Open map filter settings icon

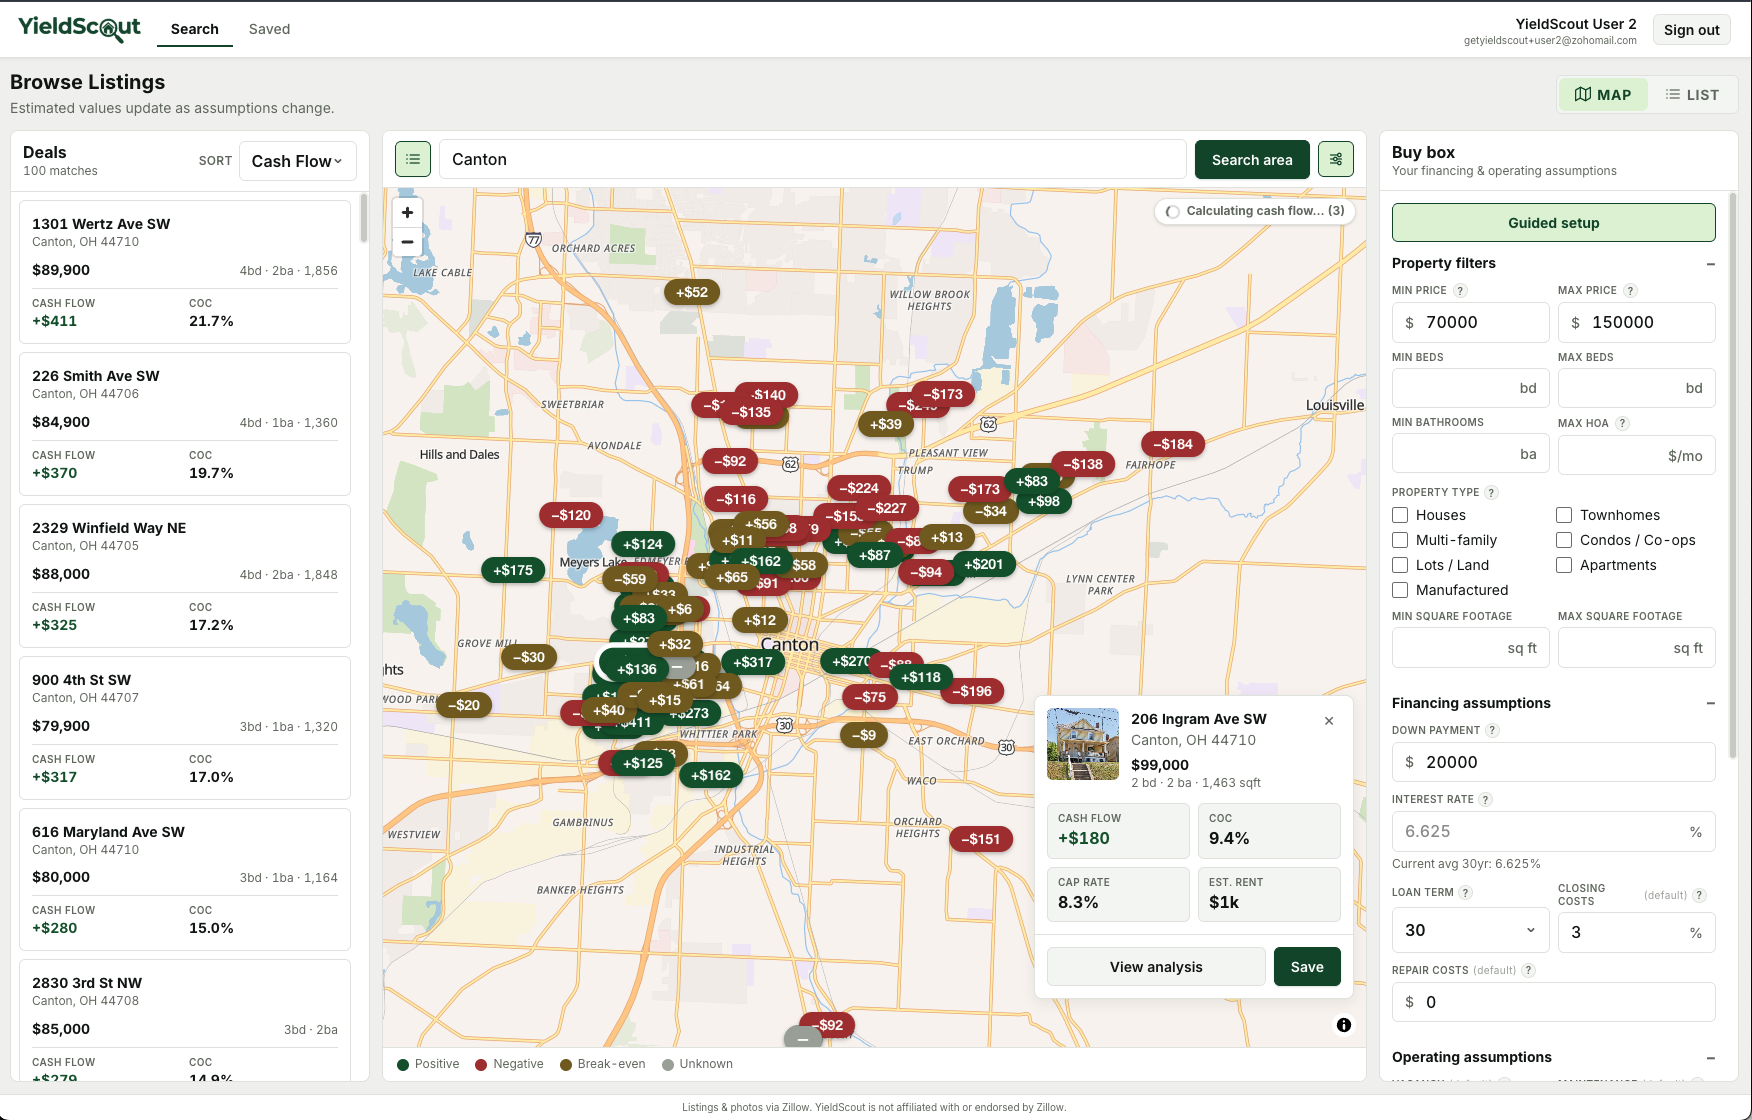pyautogui.click(x=1336, y=159)
